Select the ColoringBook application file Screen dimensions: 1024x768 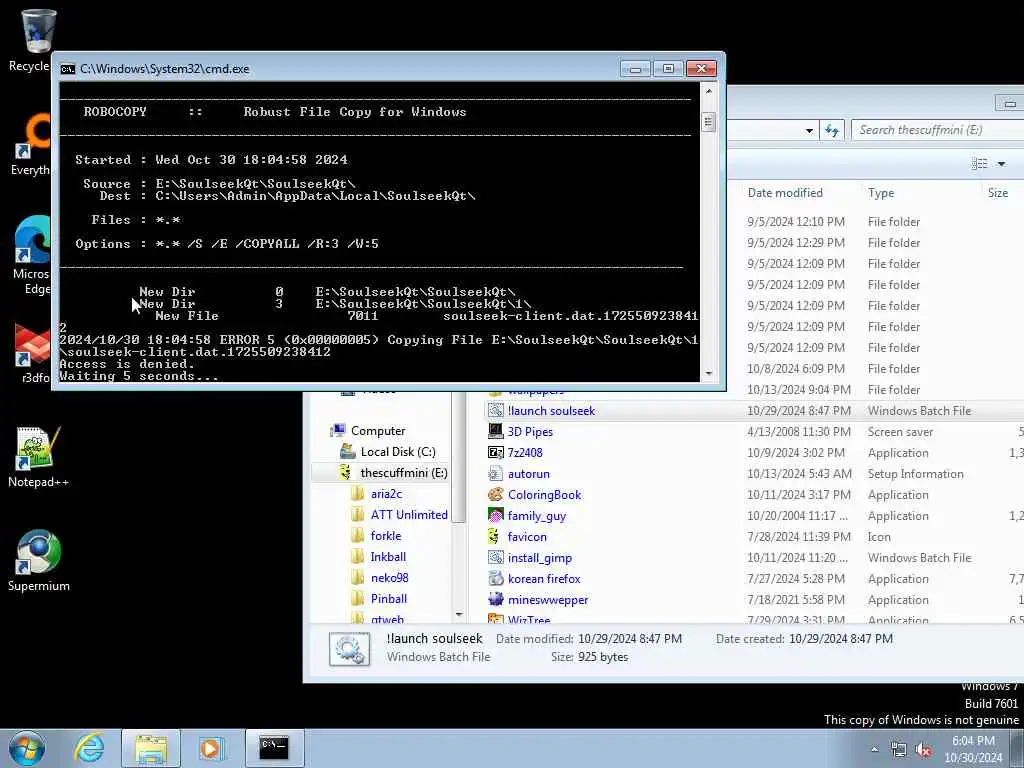click(x=545, y=494)
